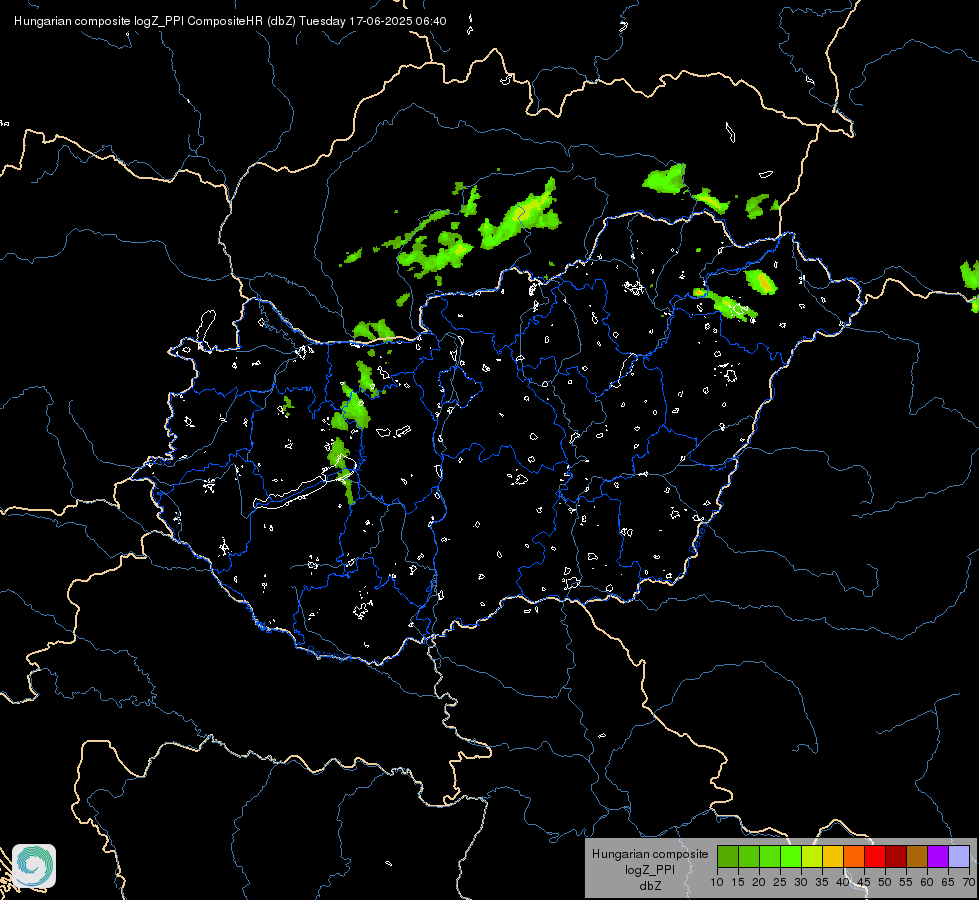Image resolution: width=979 pixels, height=900 pixels.
Task: Select the 15-20 dBZ green swatch
Action: 749,856
